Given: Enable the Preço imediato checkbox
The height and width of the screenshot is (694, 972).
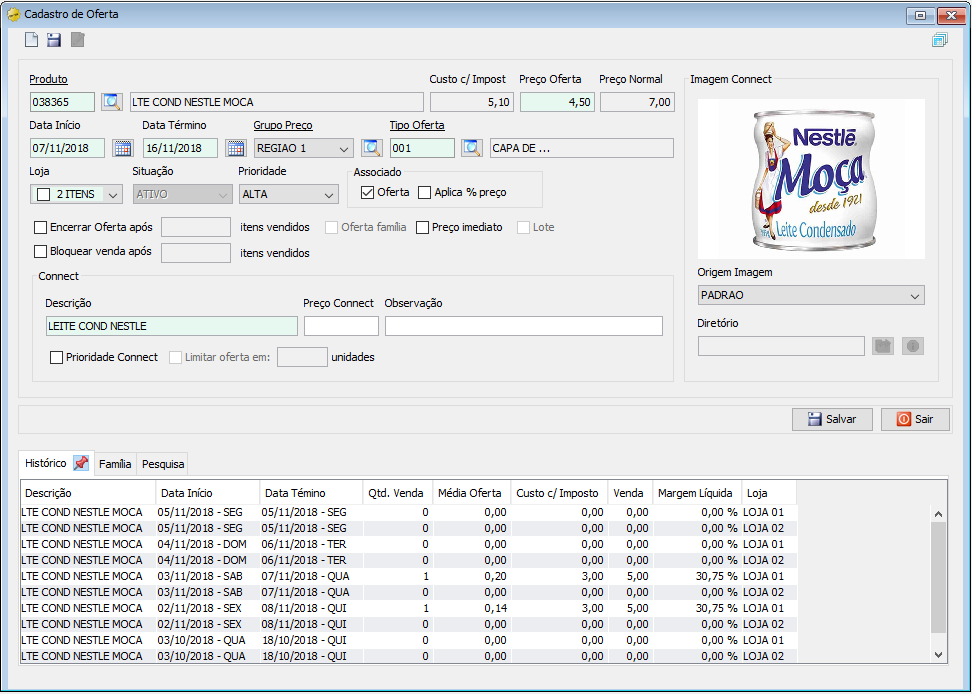Looking at the screenshot, I should point(422,227).
